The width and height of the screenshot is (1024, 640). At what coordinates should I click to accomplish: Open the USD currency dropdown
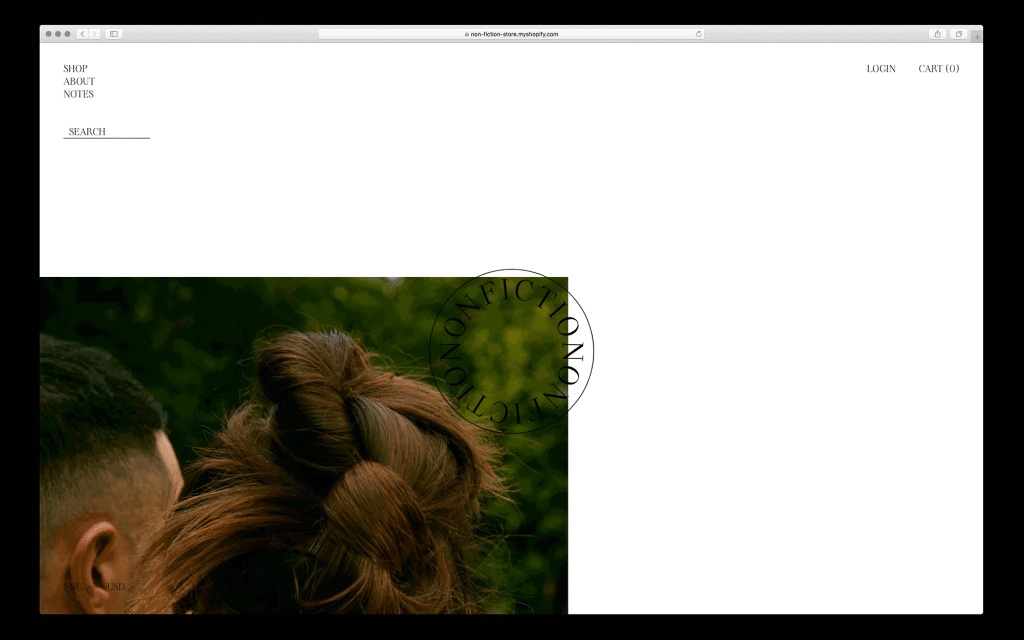(116, 587)
